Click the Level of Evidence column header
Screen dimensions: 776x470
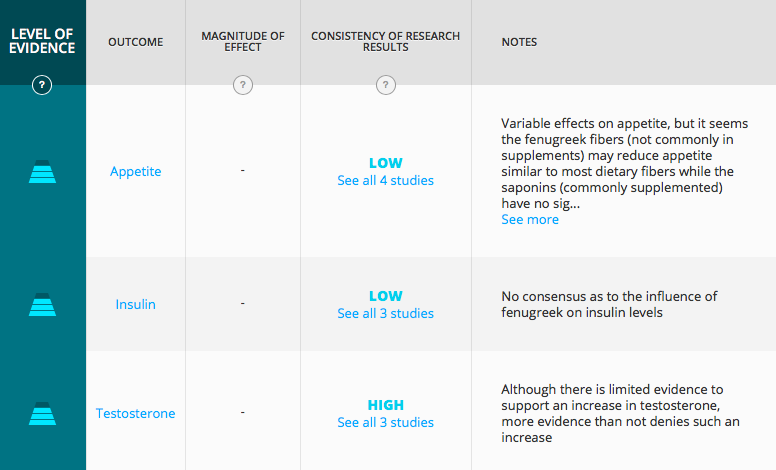coord(42,41)
